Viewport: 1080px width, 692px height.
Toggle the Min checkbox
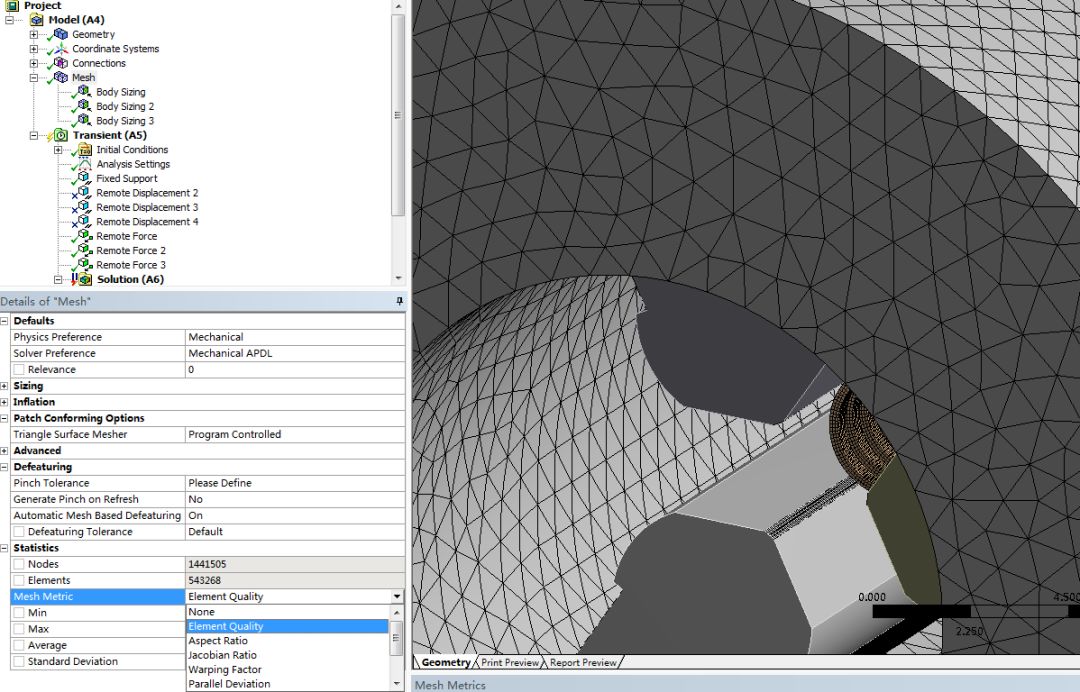click(x=19, y=613)
